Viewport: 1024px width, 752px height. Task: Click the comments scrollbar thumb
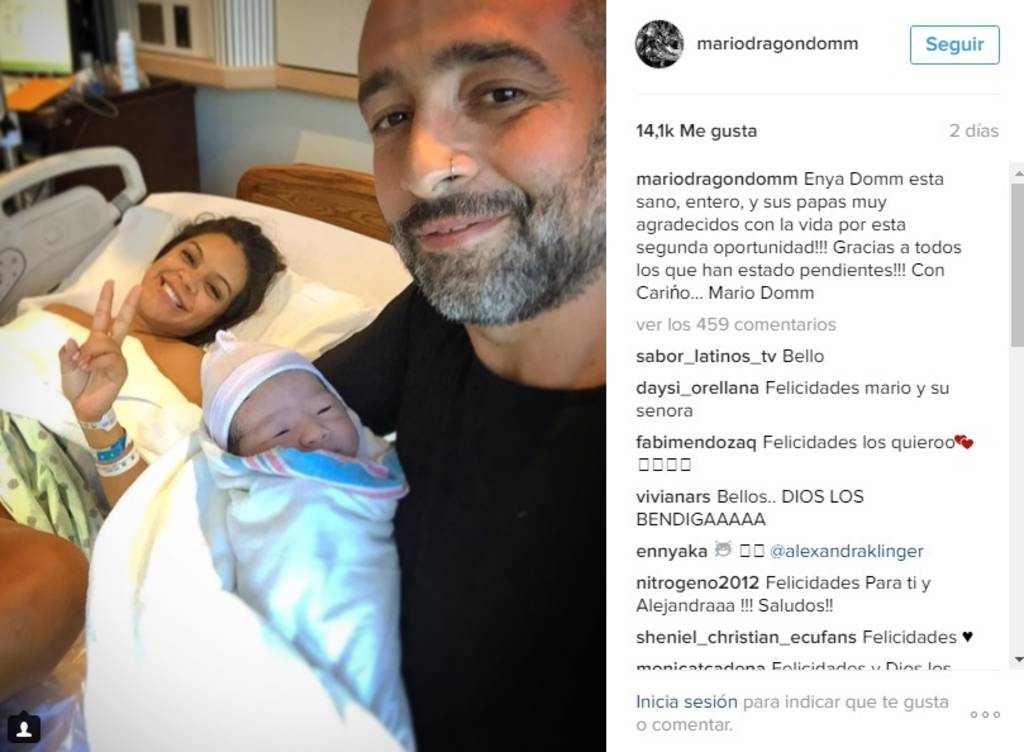click(1018, 264)
